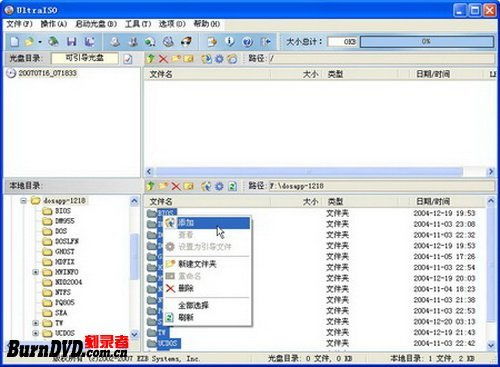This screenshot has width=500, height=367.
Task: Click the Add globe icon in local toolbar
Action: (x=206, y=186)
